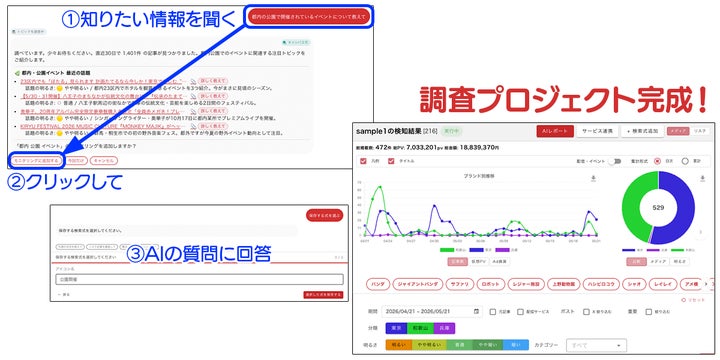Viewport: 720px width, 360px height.
Task: Filter by the purple 兵庫 category swatch
Action: tap(444, 328)
